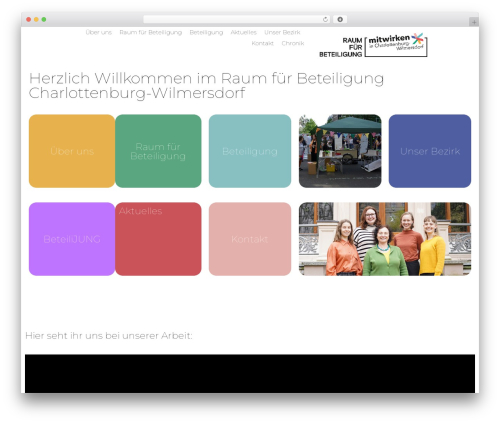Maximize the window with the green button
The width and height of the screenshot is (500, 423).
click(44, 19)
